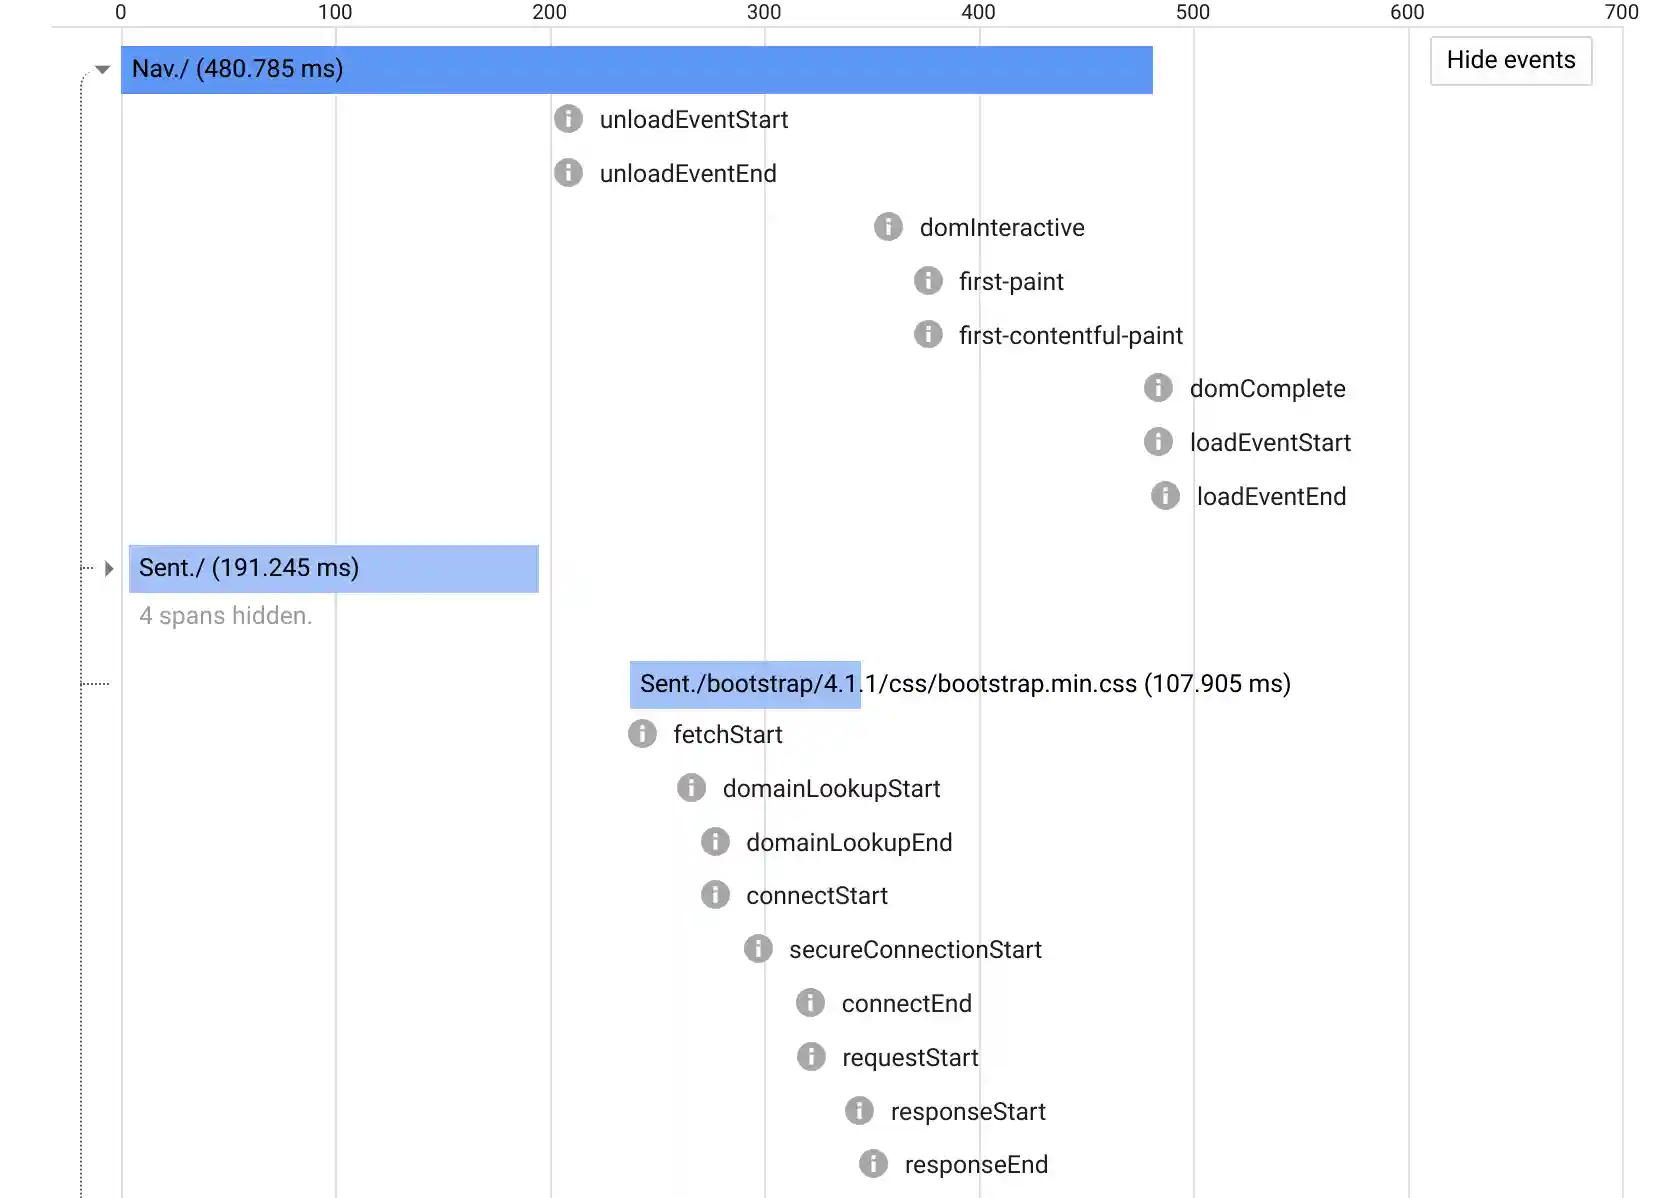
Task: Select the secureConnectionStart info icon
Action: point(758,948)
